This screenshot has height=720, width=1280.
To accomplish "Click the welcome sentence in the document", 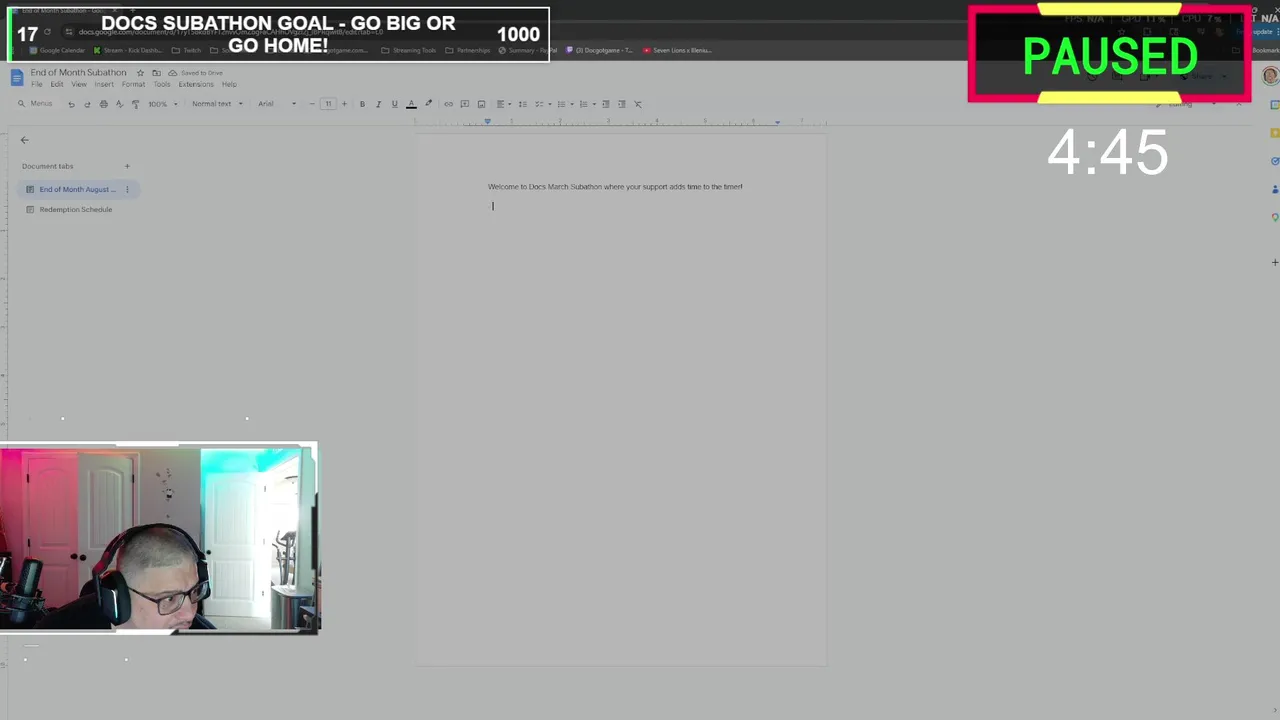I will [x=615, y=187].
